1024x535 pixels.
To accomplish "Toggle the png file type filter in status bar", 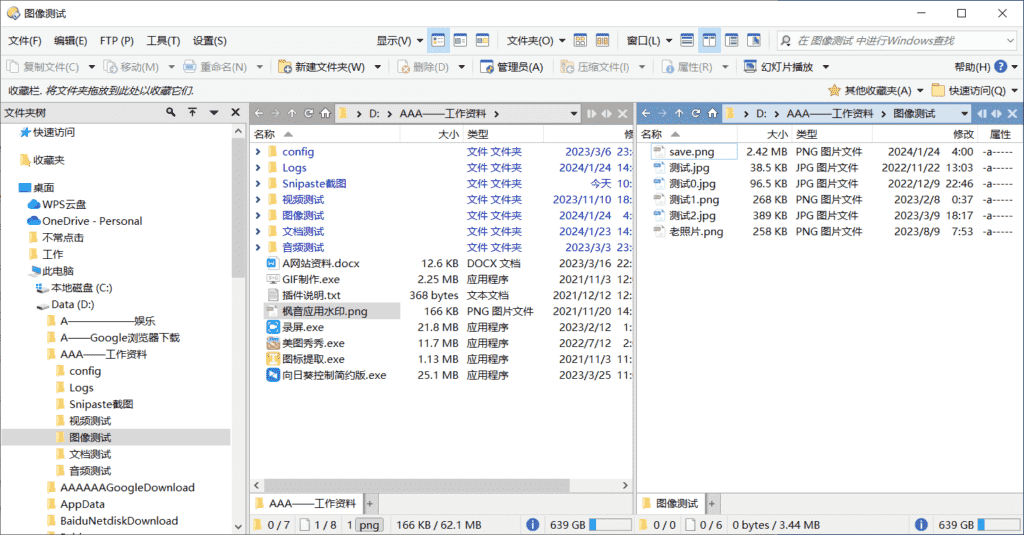I will pos(369,524).
